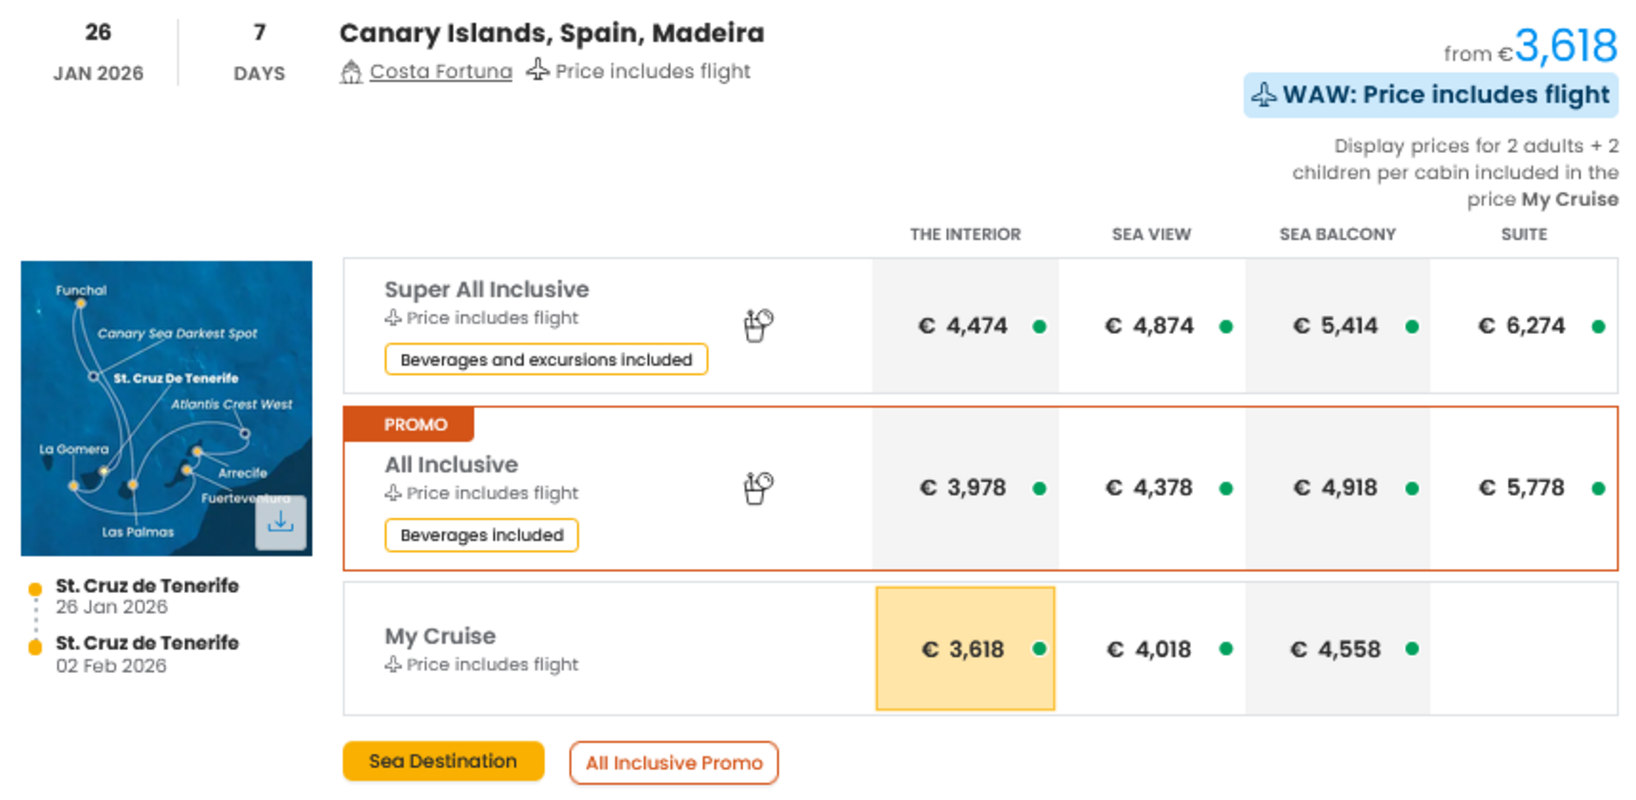Click the drink icon in All Inclusive row
Screen dimensions: 1636x800
[757, 487]
